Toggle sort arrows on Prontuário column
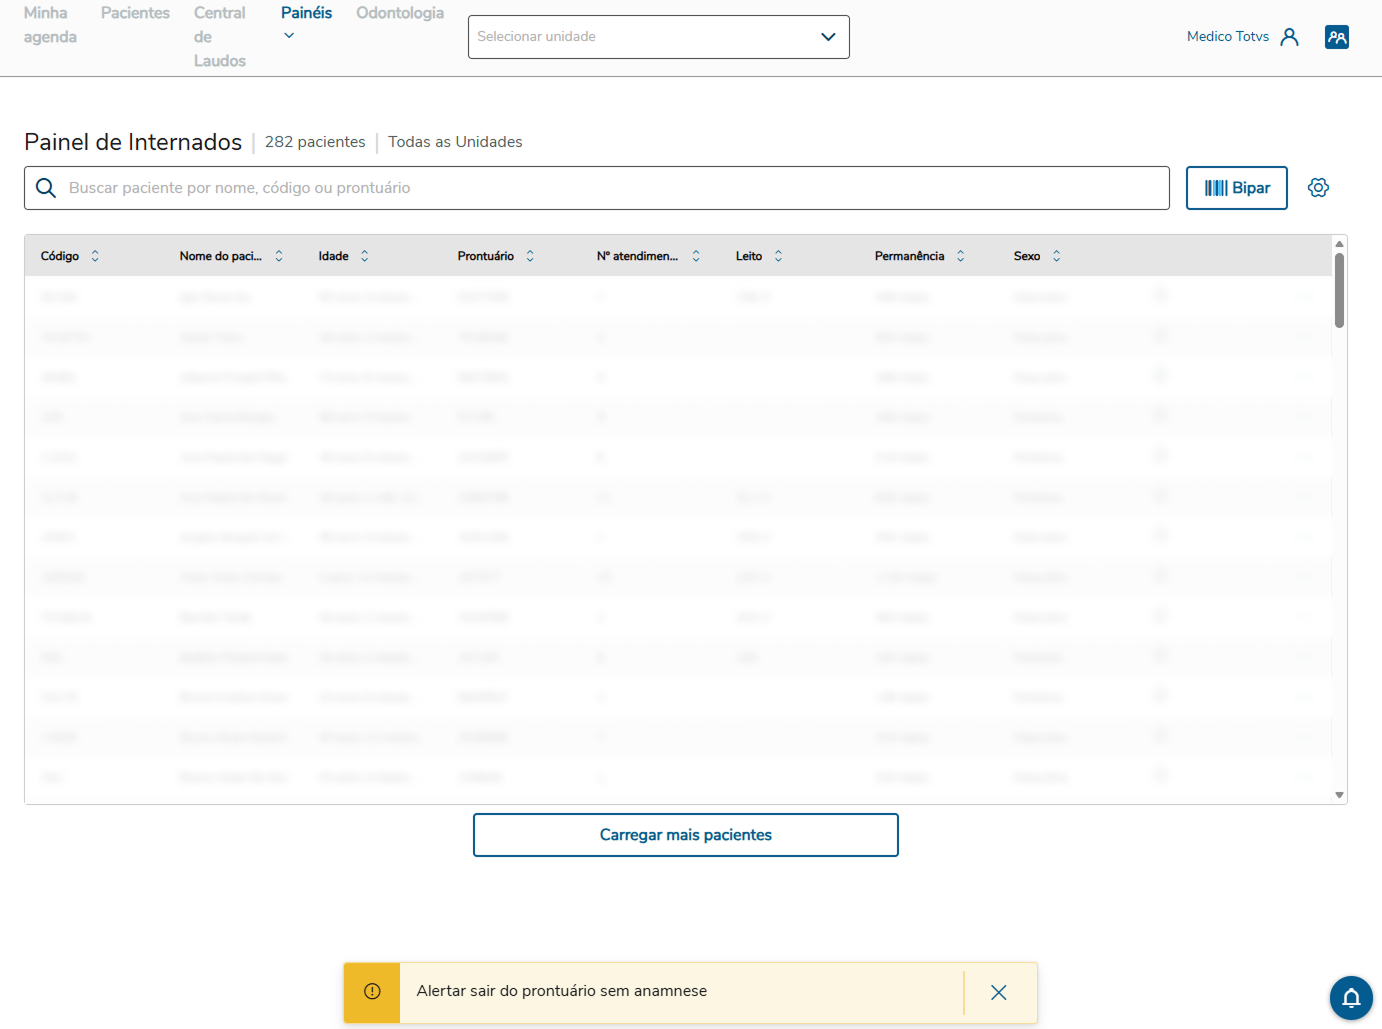1382x1029 pixels. click(530, 256)
